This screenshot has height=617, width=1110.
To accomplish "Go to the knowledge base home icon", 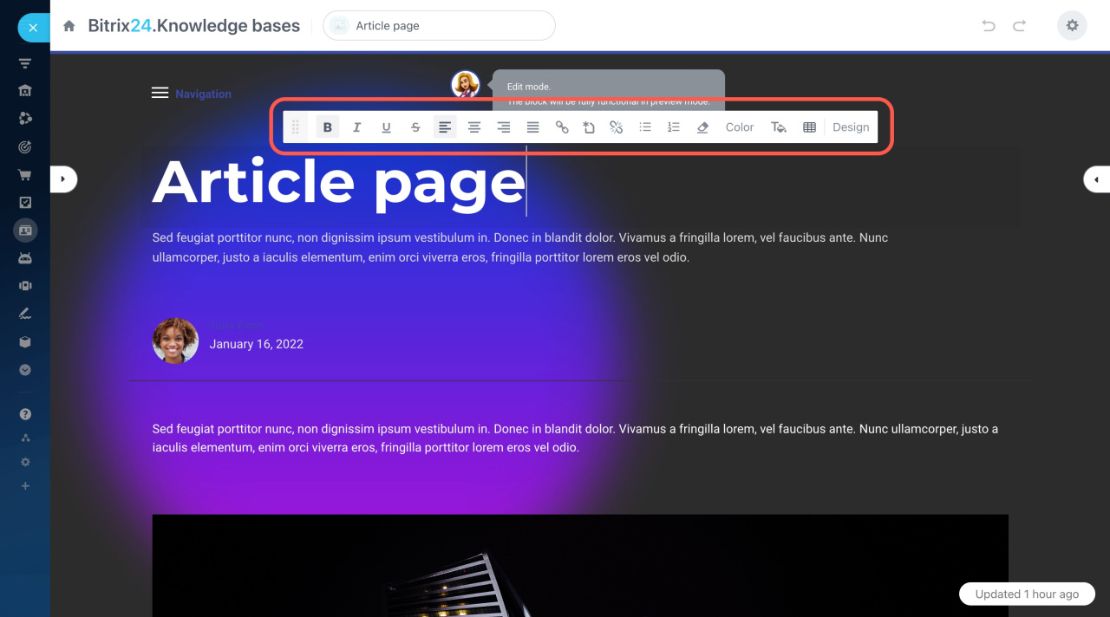I will pos(69,26).
